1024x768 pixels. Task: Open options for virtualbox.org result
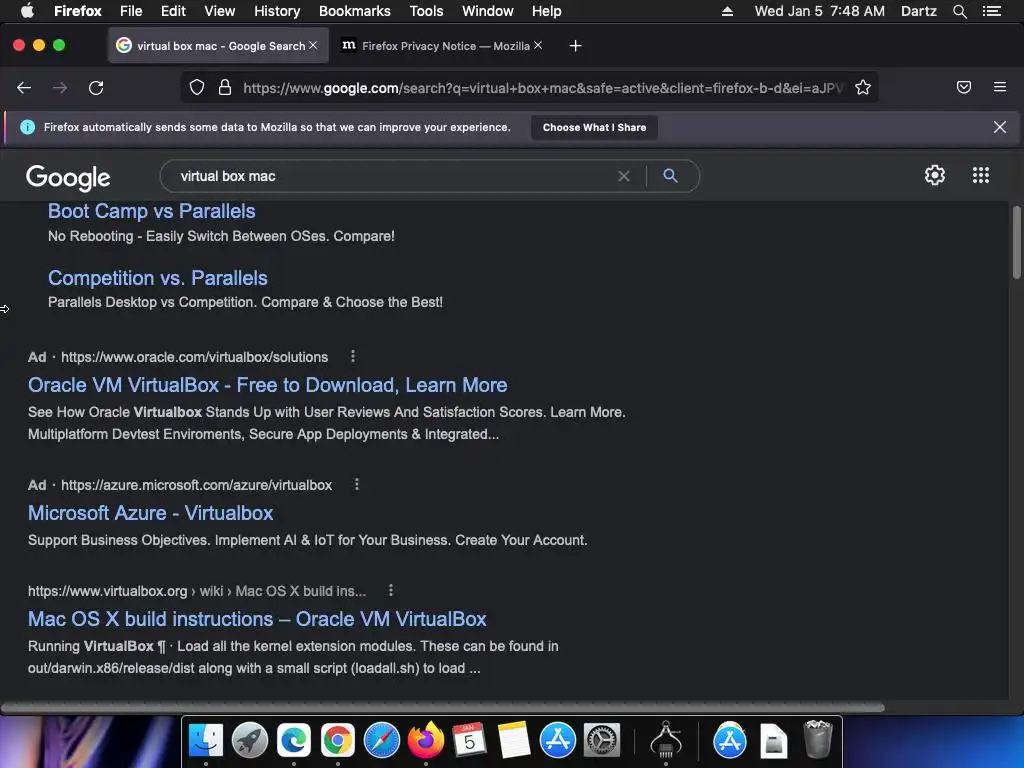[x=391, y=590]
